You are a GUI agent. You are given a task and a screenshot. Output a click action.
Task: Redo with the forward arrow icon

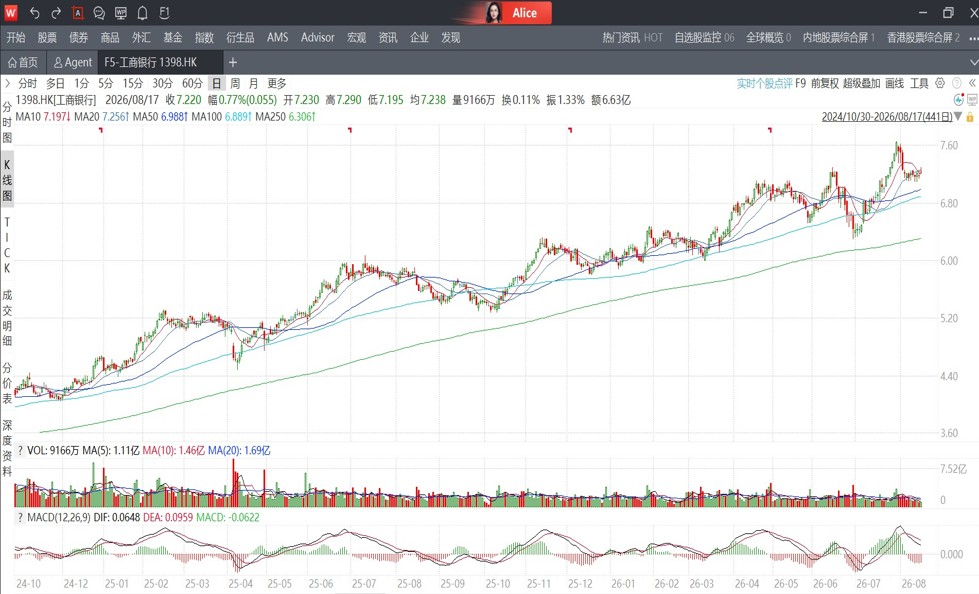pos(56,12)
